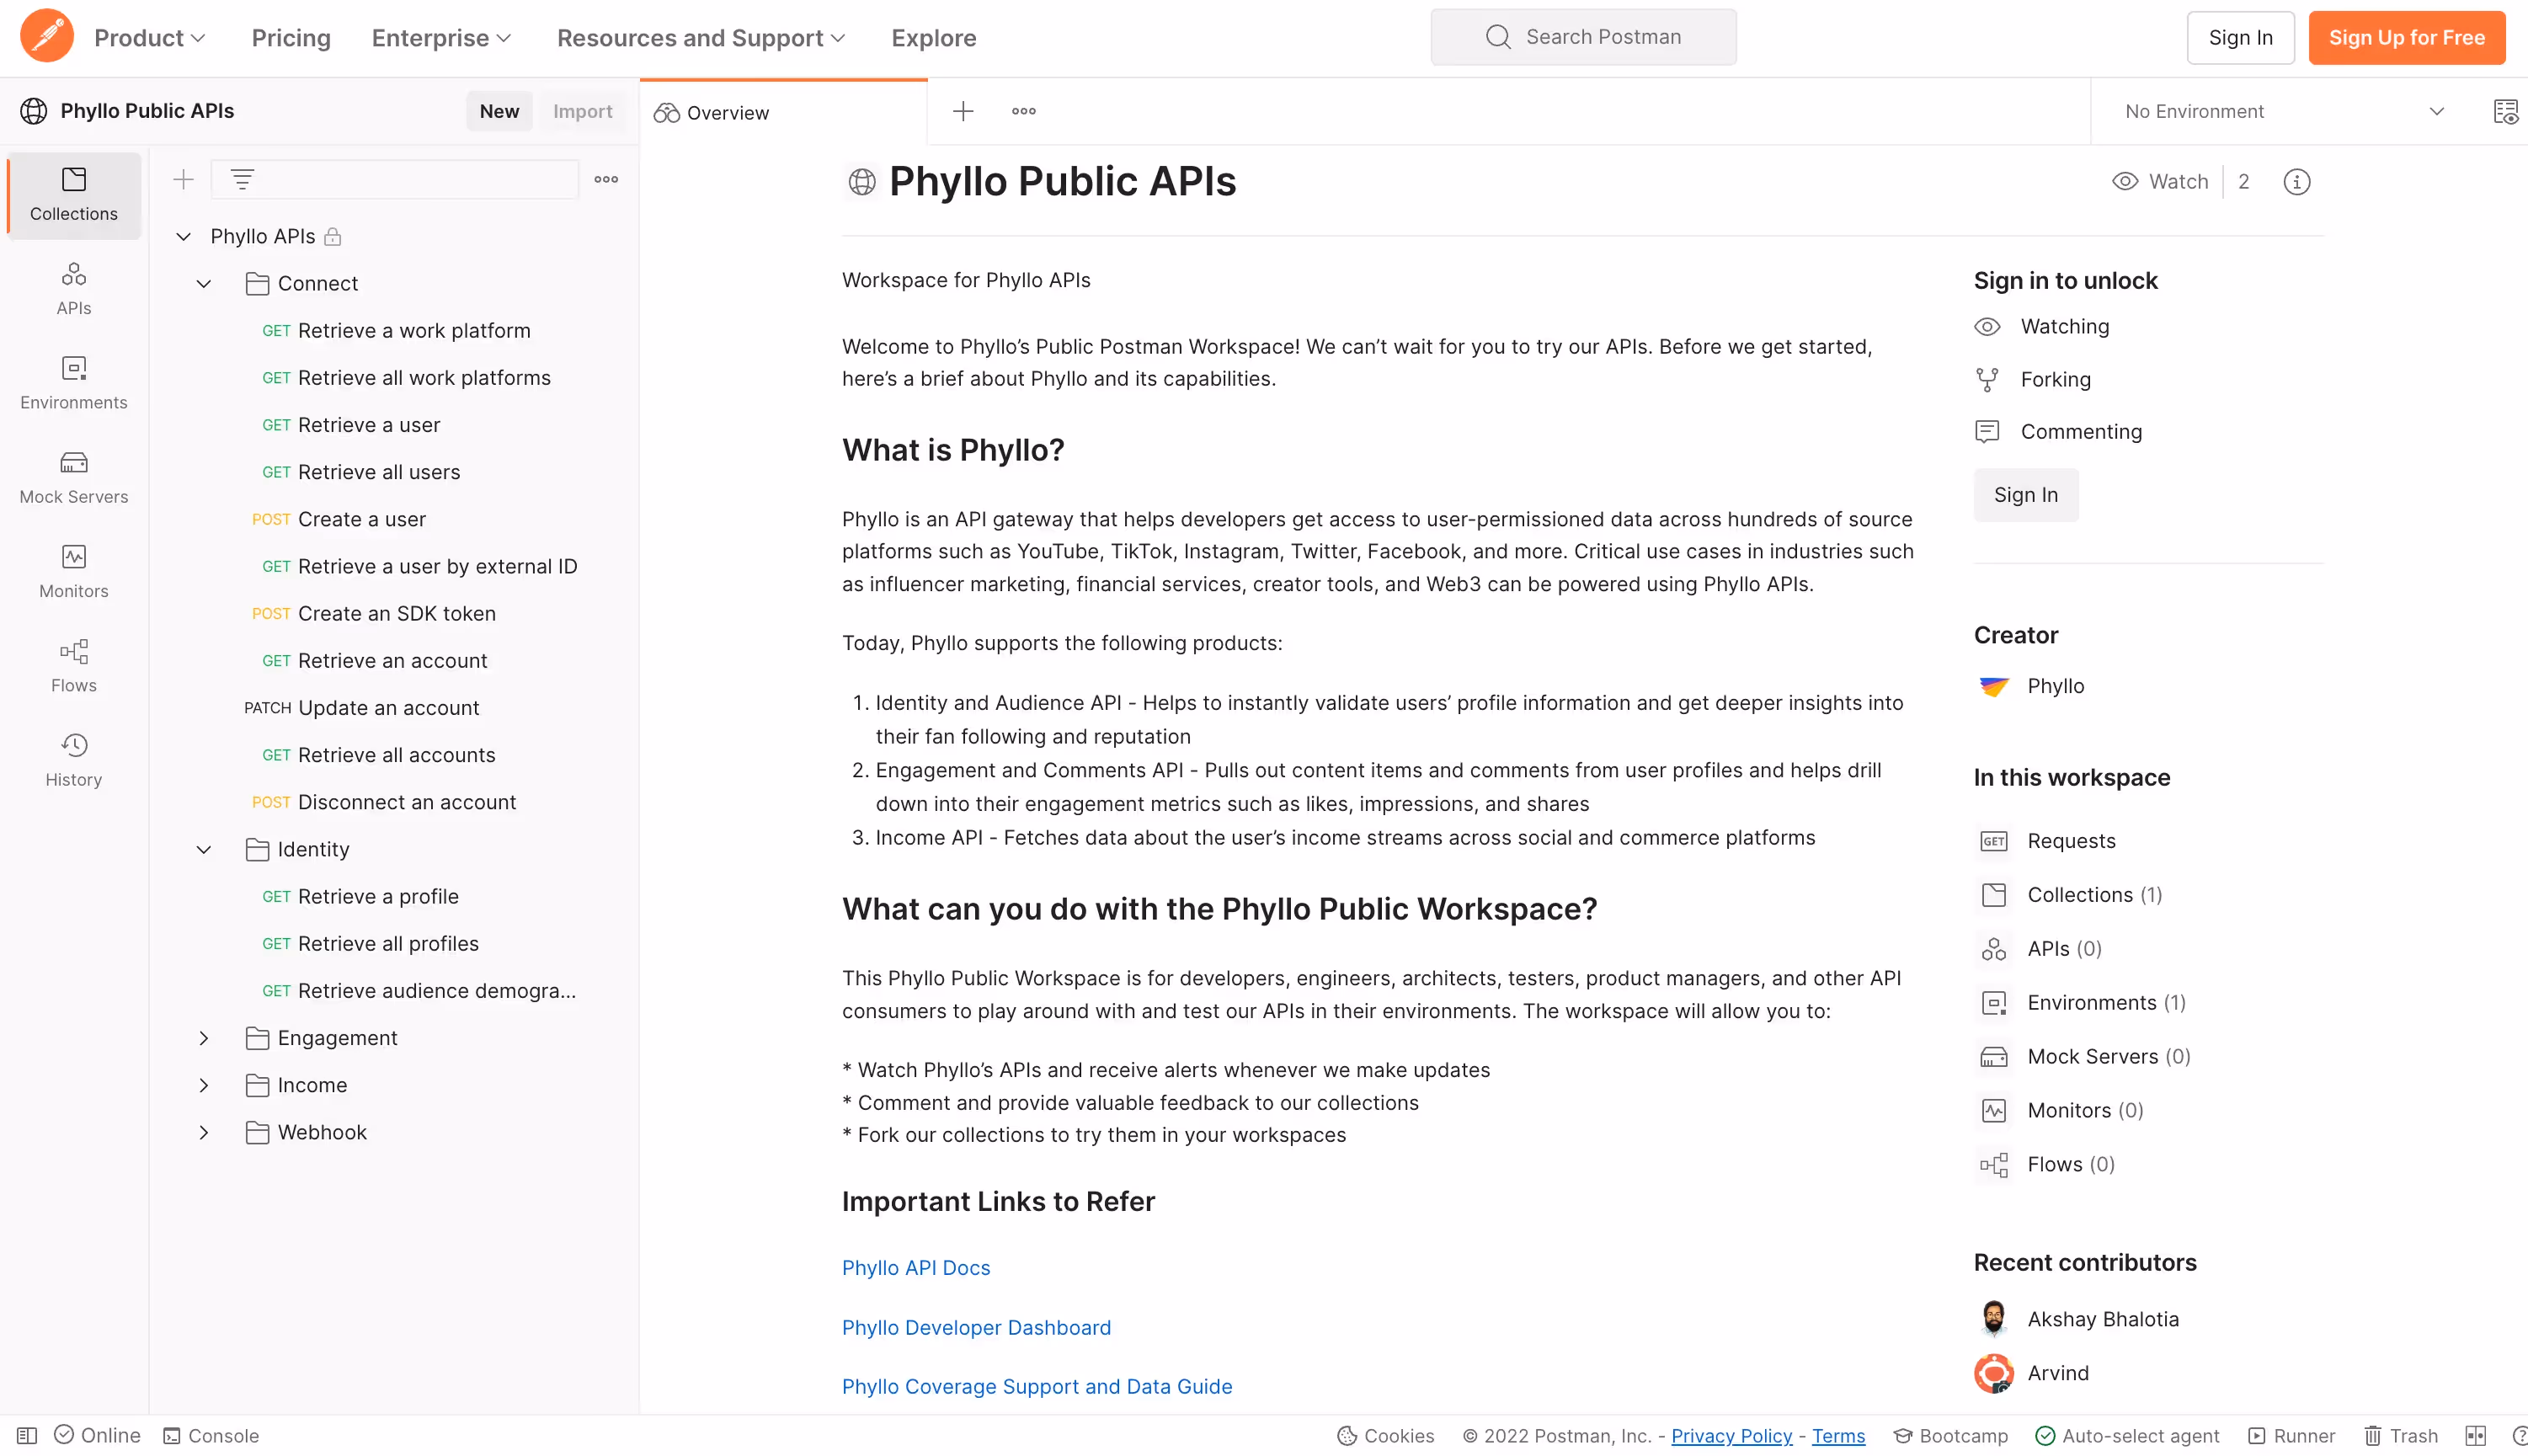This screenshot has height=1456, width=2528.
Task: Select the Monitors sidebar icon
Action: click(x=73, y=571)
